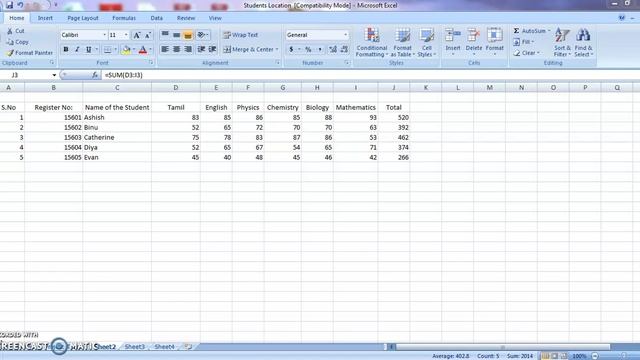
Task: Open the Orientation text rotation icon
Action: (x=201, y=35)
